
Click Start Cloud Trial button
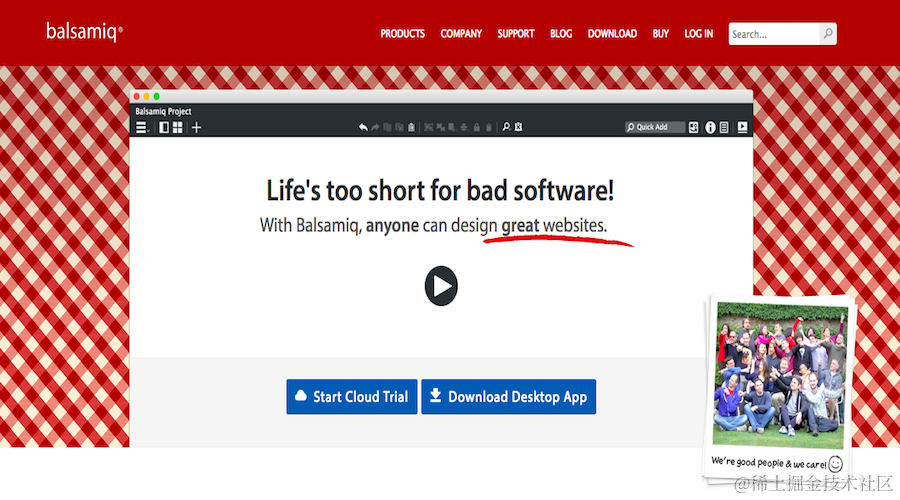coord(352,397)
